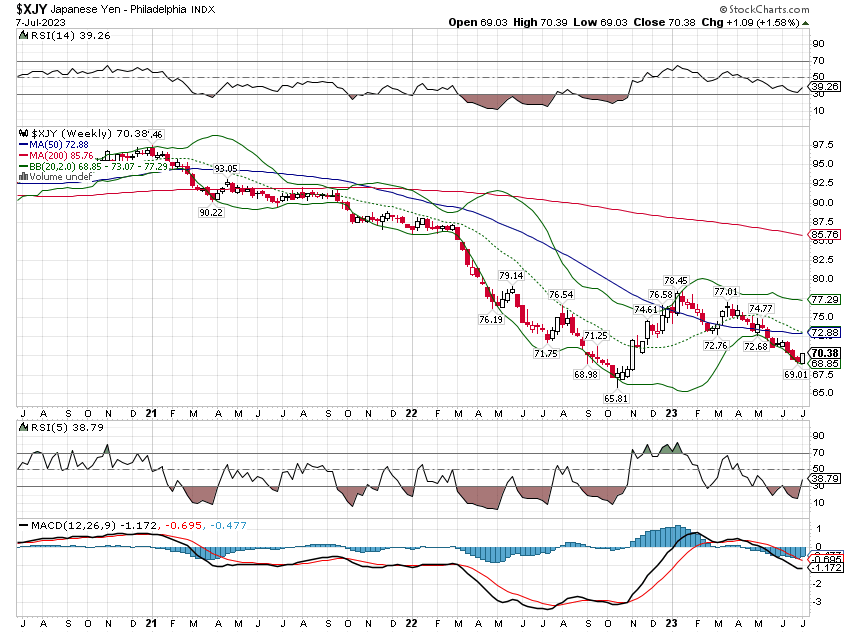The width and height of the screenshot is (850, 633).
Task: Click the red -0.695 value in MACD label
Action: (x=183, y=526)
